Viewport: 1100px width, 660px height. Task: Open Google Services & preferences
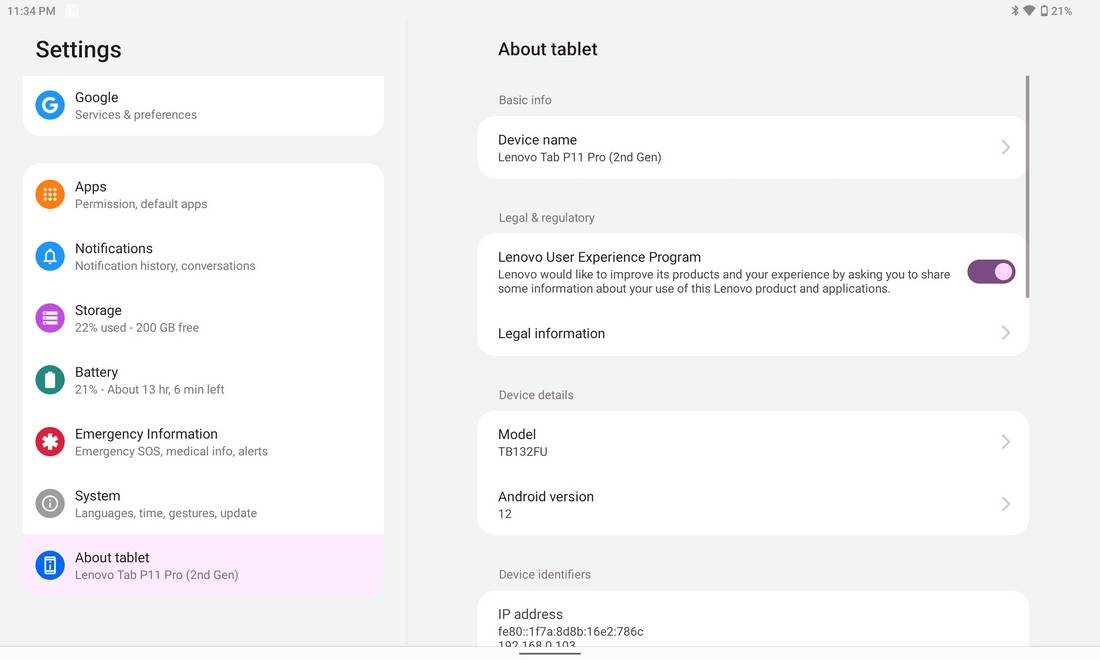203,105
